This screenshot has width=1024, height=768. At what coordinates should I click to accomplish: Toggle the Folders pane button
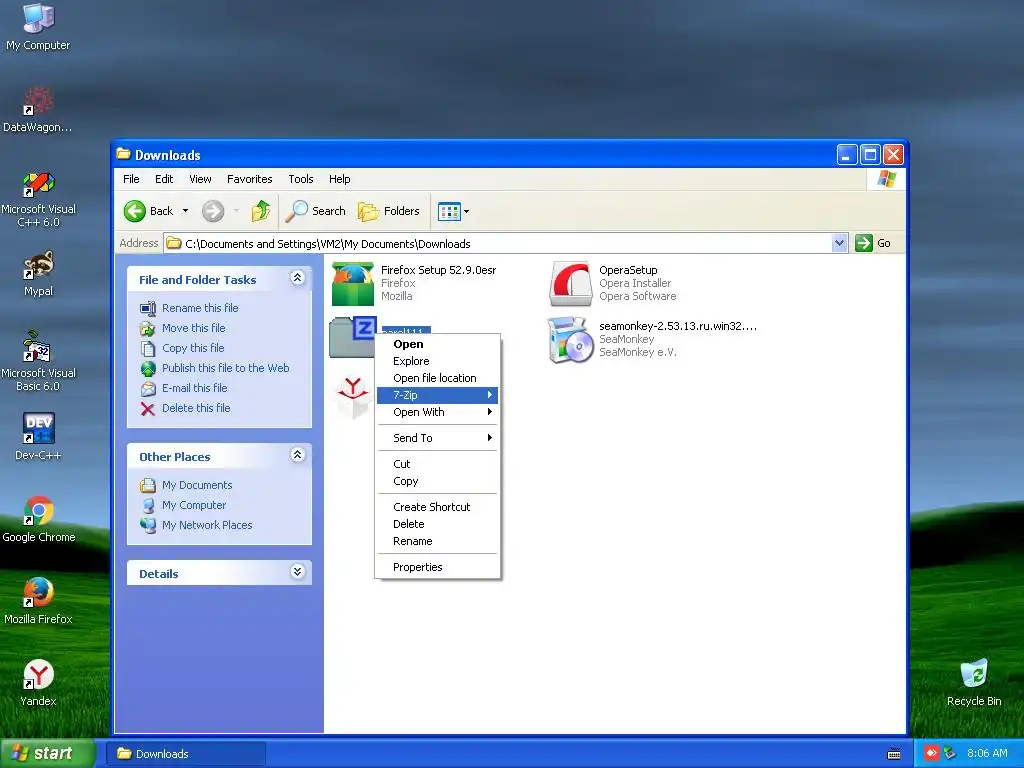(389, 211)
